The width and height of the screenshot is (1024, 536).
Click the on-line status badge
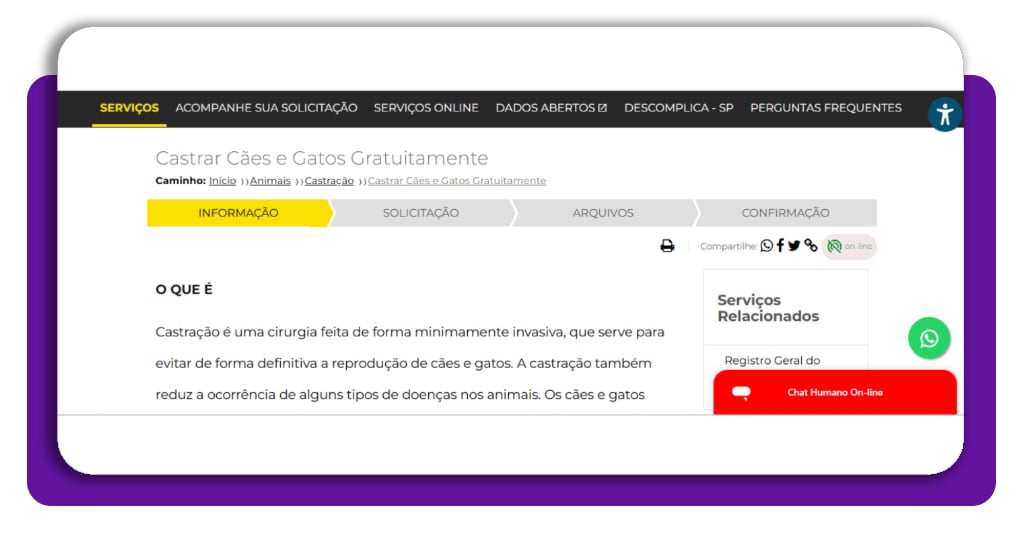[849, 246]
